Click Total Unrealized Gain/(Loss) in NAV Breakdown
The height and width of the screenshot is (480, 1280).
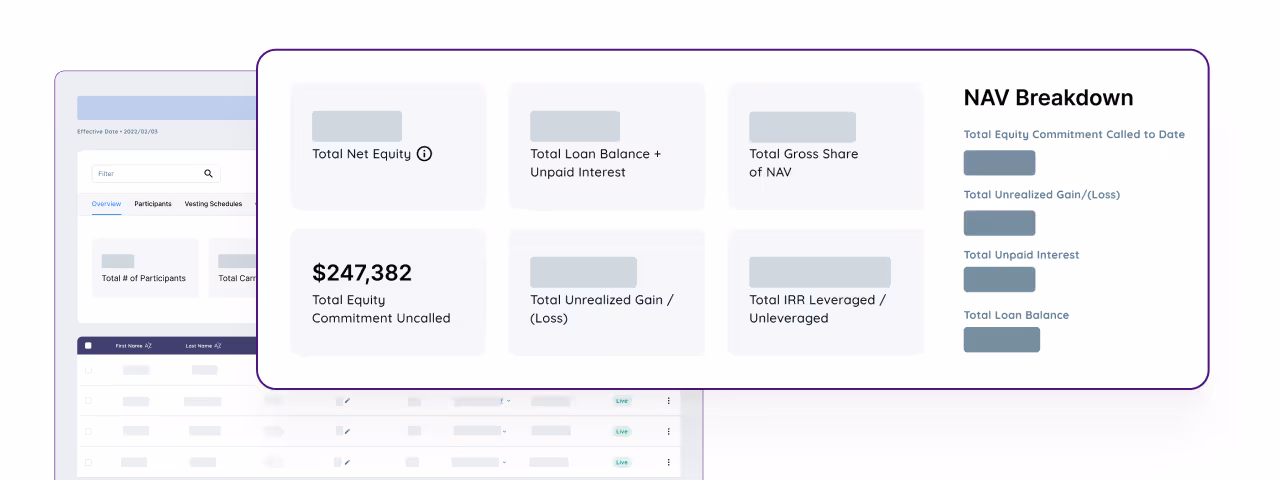click(1041, 195)
